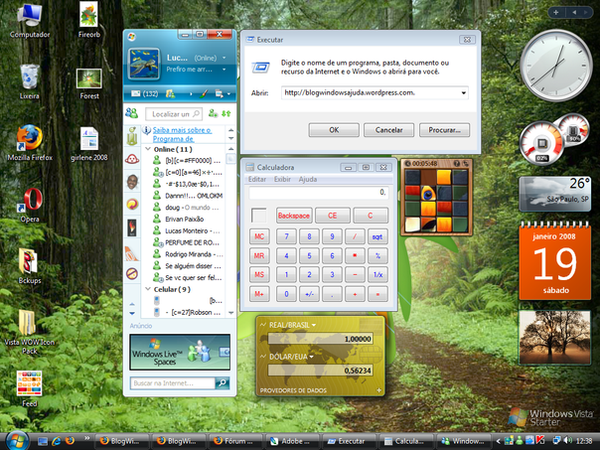Click the CE calculator button
The width and height of the screenshot is (600, 450).
[332, 215]
